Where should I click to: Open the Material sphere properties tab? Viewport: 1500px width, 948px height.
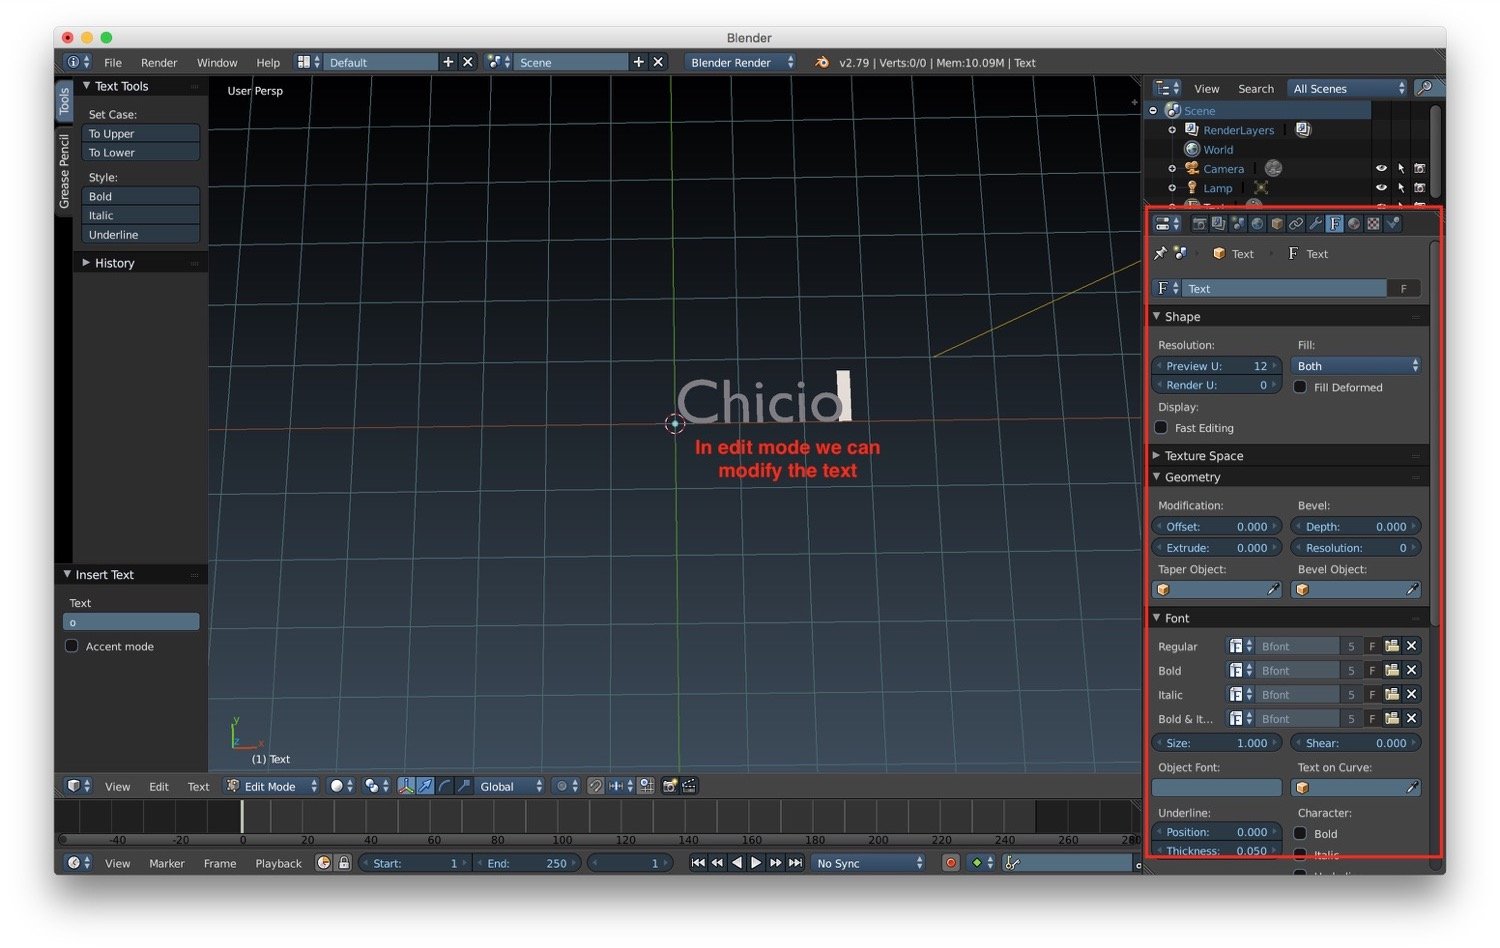(1354, 224)
